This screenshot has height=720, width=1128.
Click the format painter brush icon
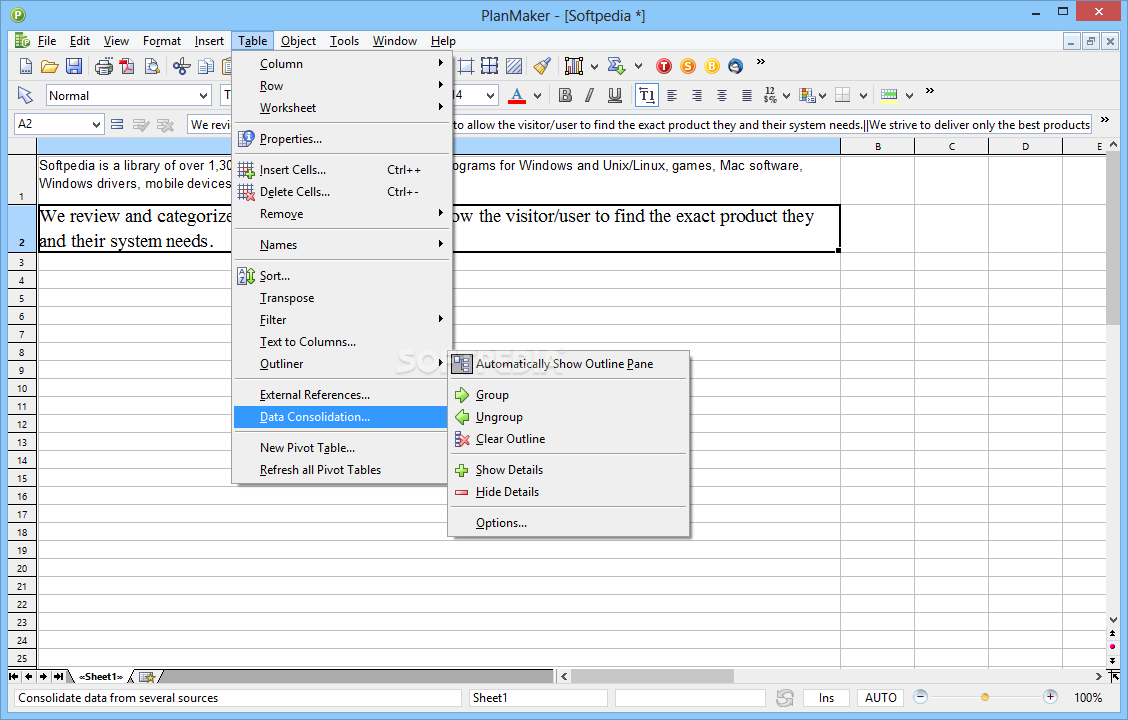click(542, 66)
